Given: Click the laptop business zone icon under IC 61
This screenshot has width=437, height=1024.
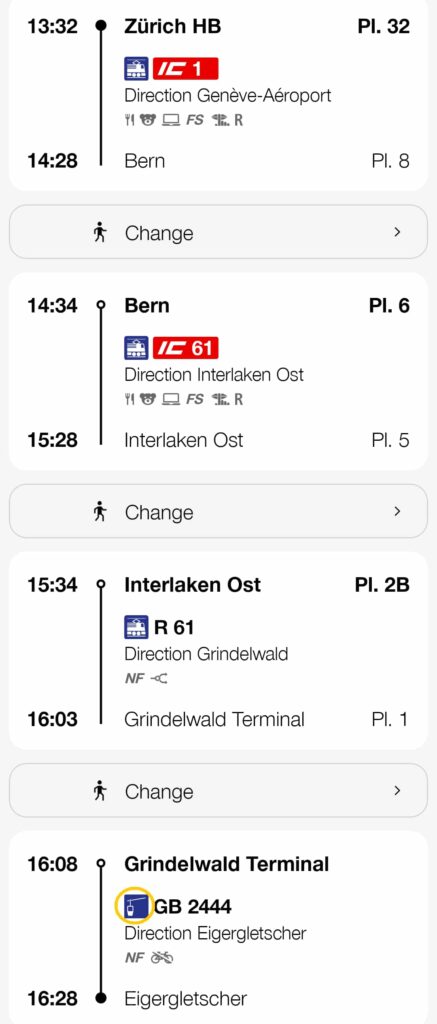Looking at the screenshot, I should pyautogui.click(x=171, y=400).
